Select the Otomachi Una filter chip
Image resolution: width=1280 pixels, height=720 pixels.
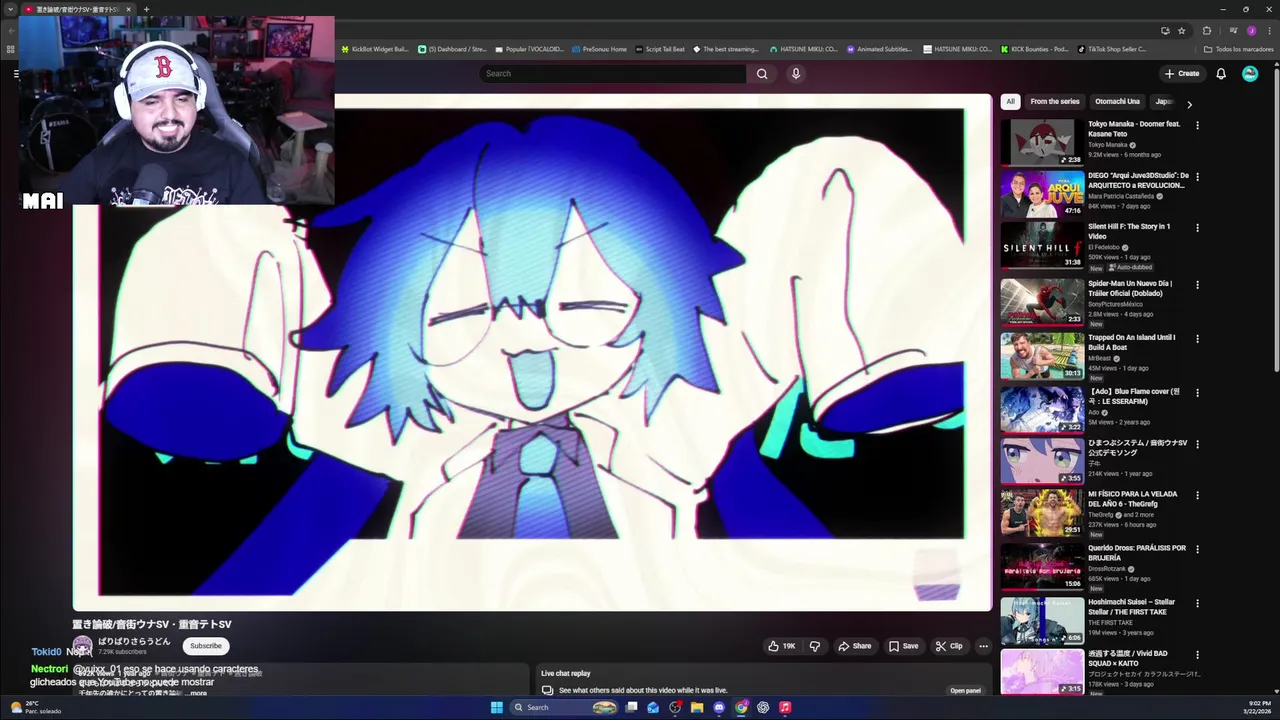point(1117,101)
